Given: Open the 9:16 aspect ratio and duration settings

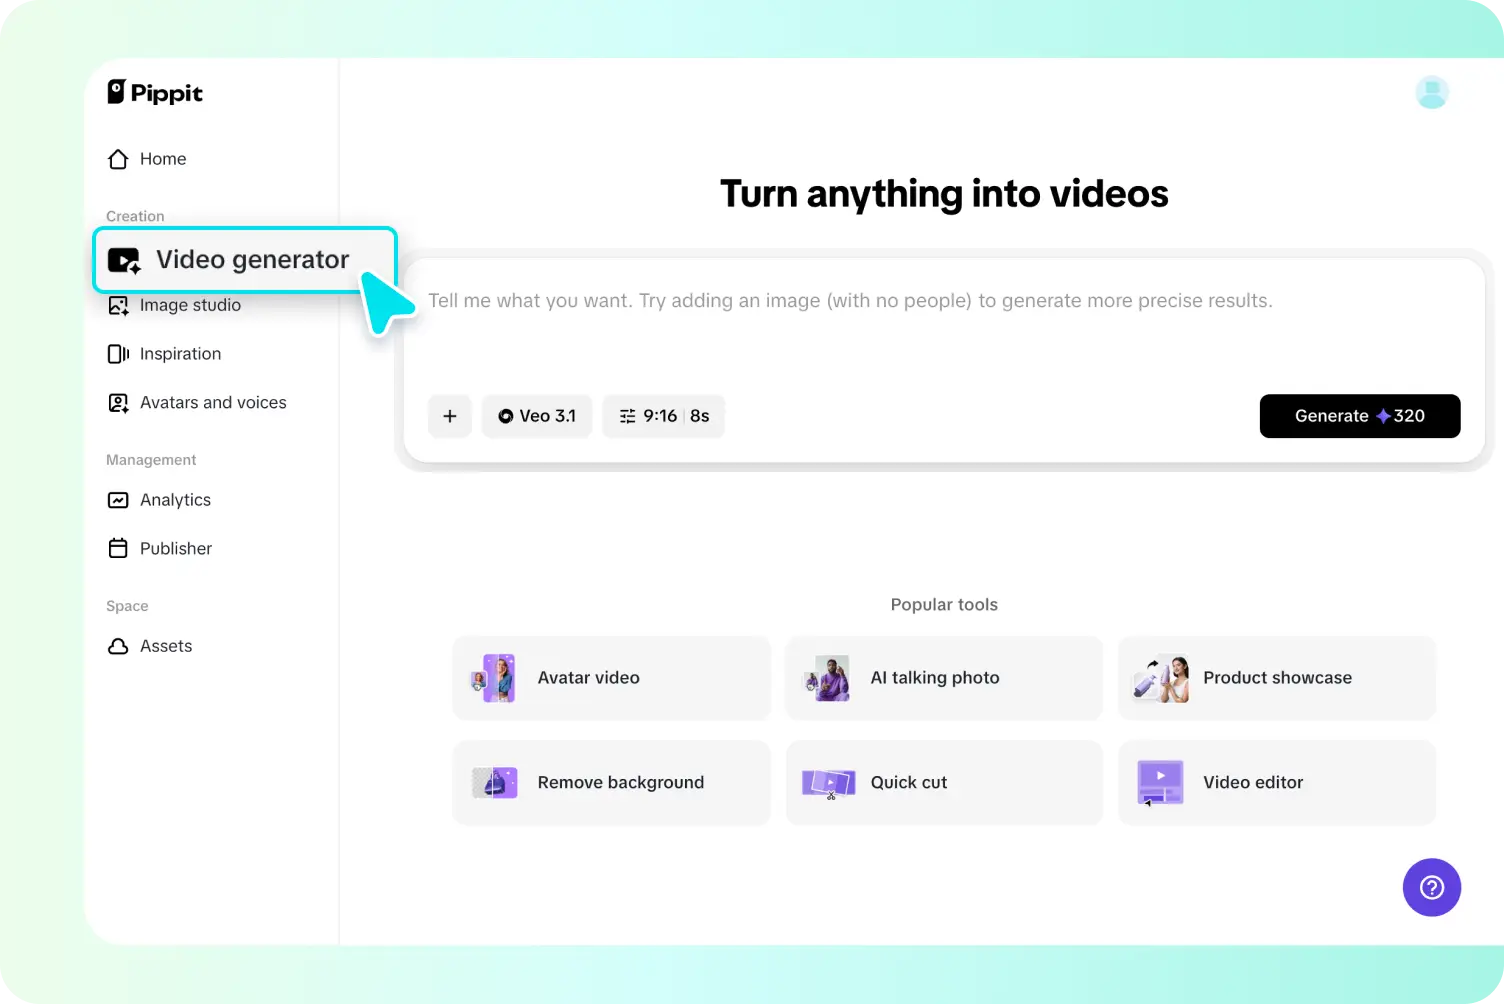Looking at the screenshot, I should coord(663,416).
